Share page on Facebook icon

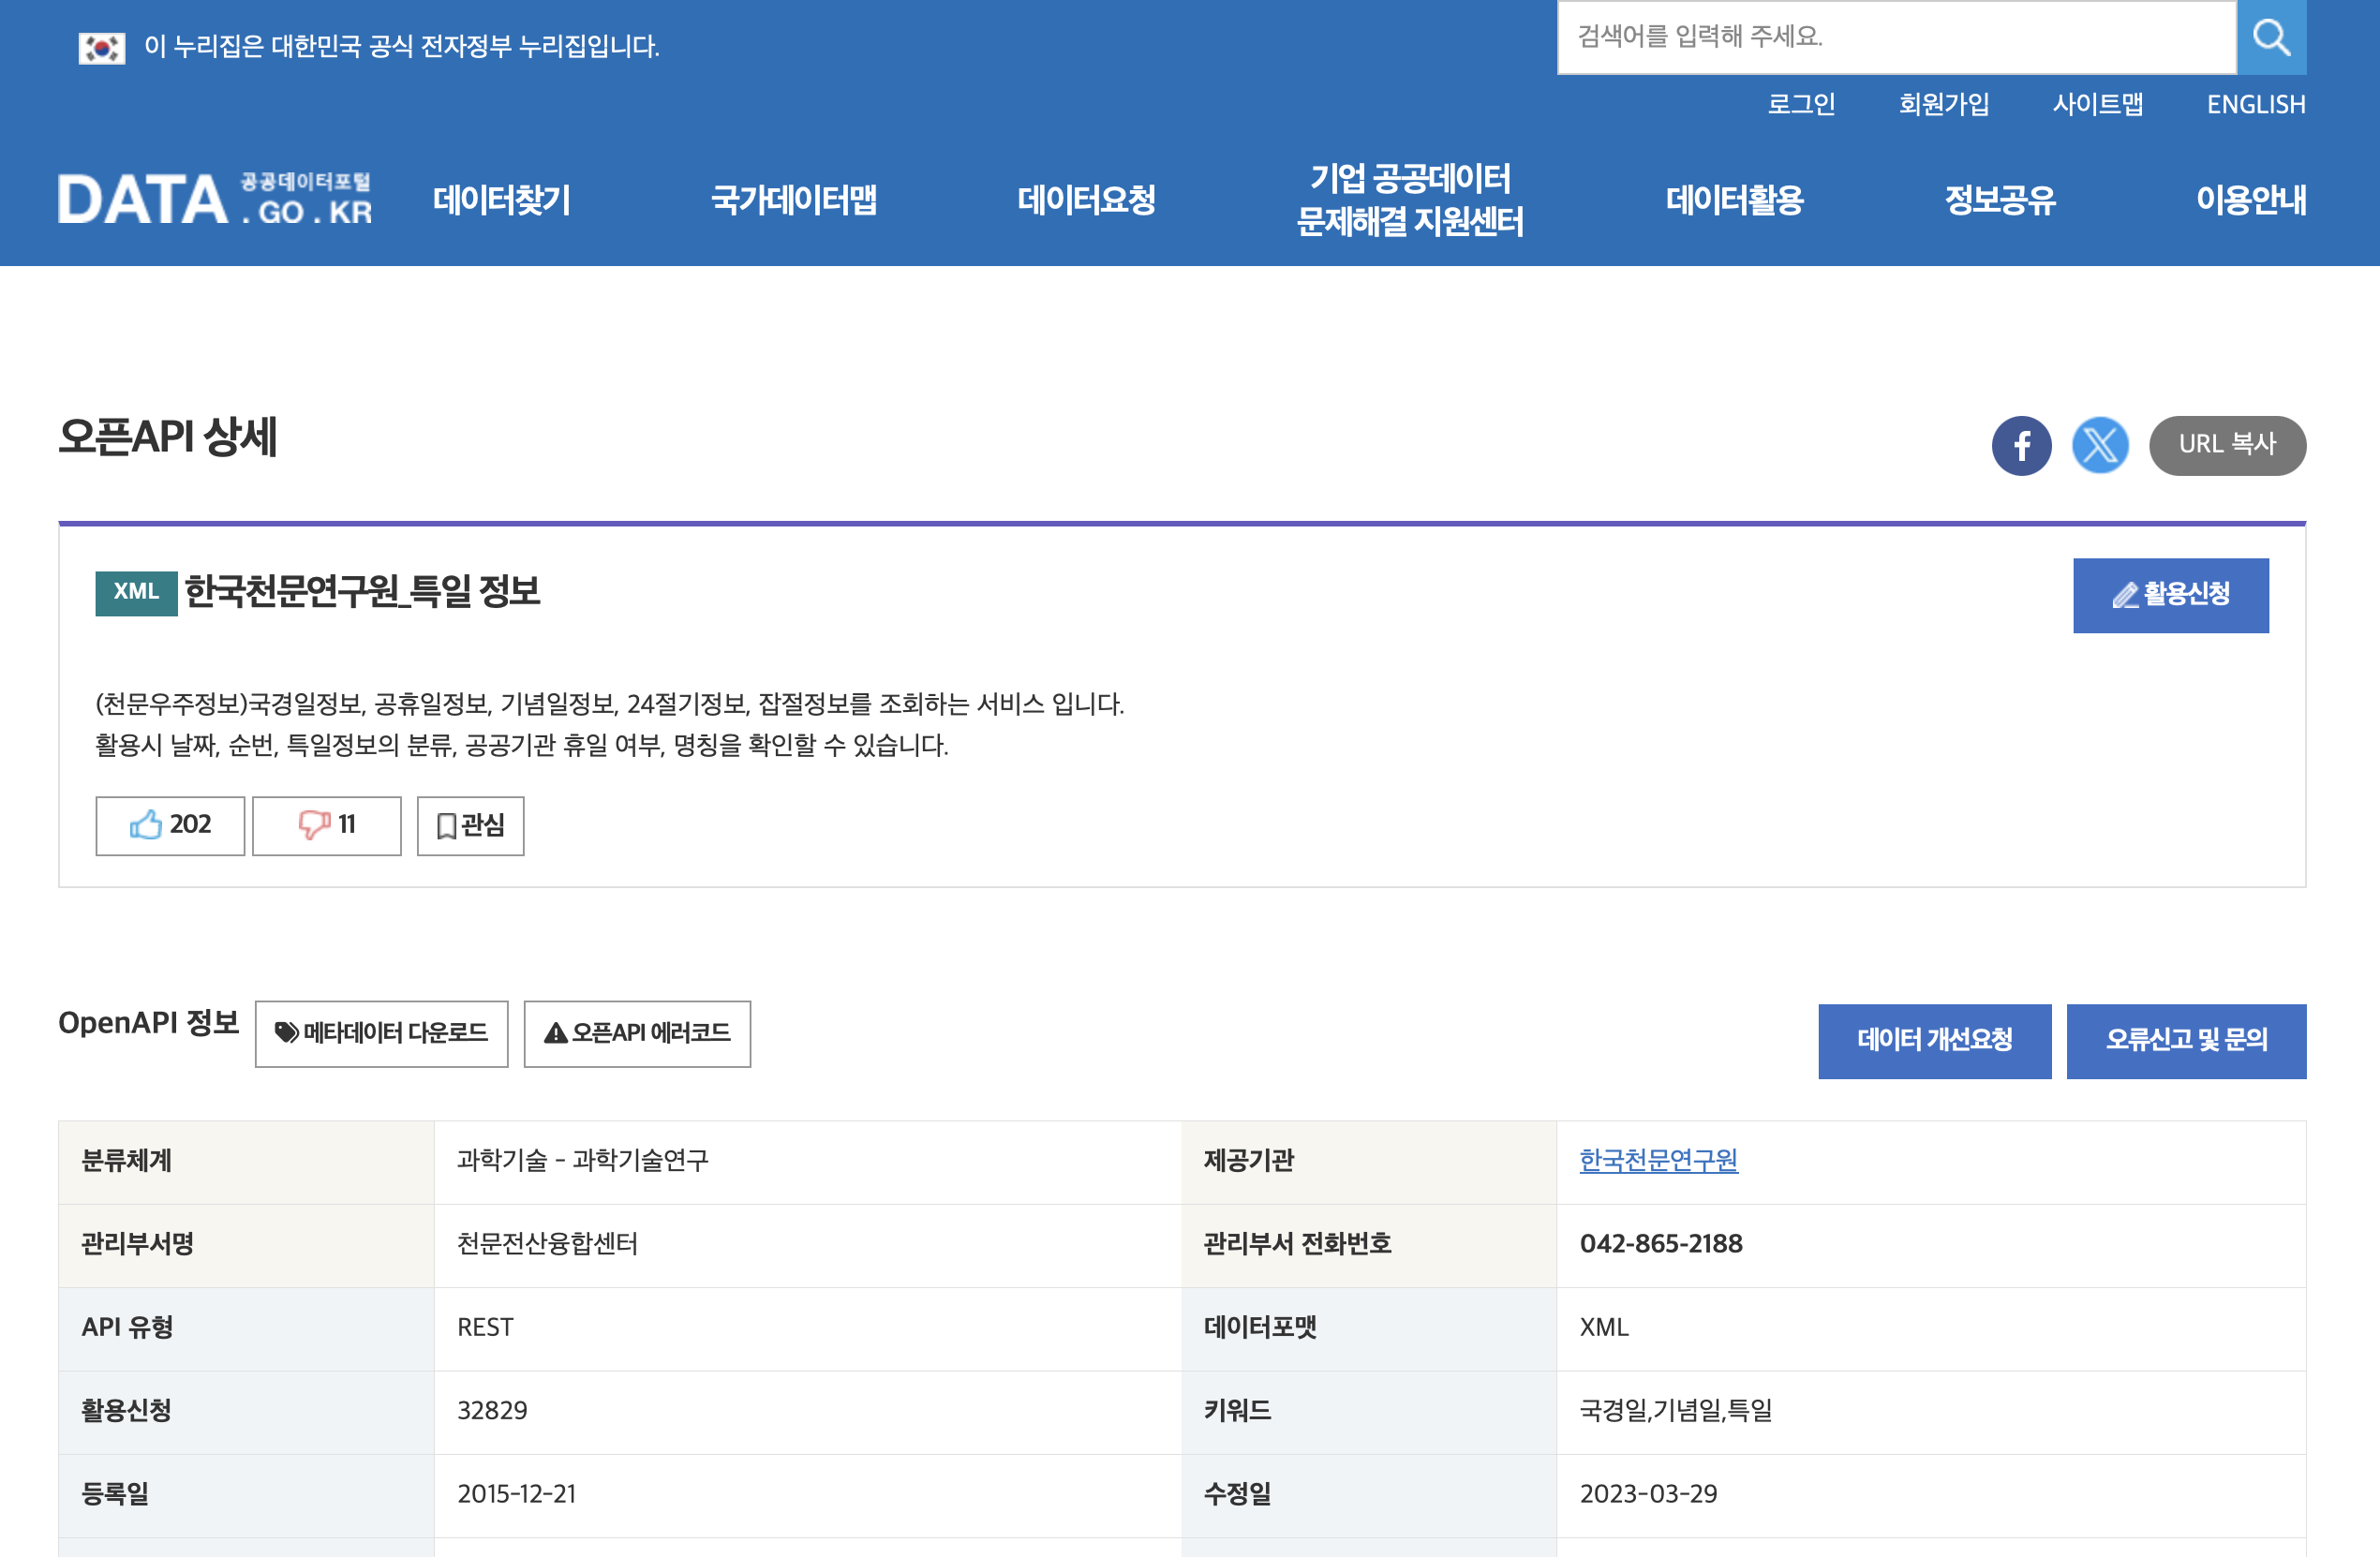click(x=2021, y=445)
